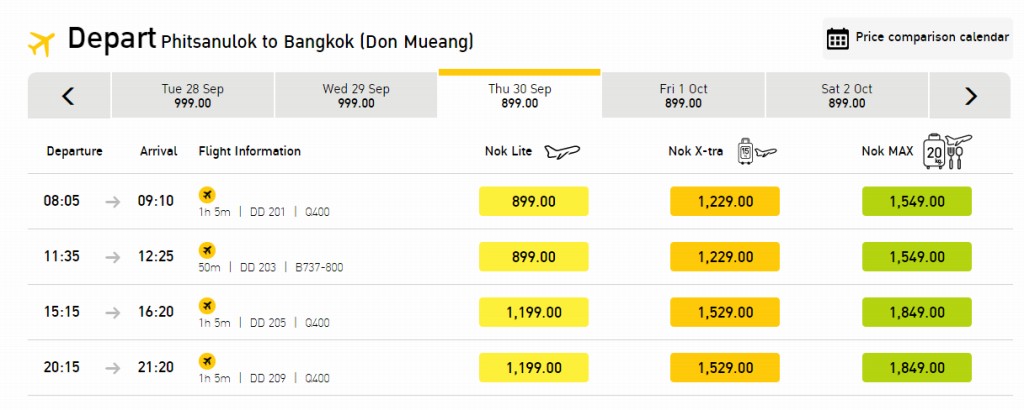Viewport: 1024px width, 410px height.
Task: Go to previous dates with left chevron
Action: pyautogui.click(x=69, y=96)
